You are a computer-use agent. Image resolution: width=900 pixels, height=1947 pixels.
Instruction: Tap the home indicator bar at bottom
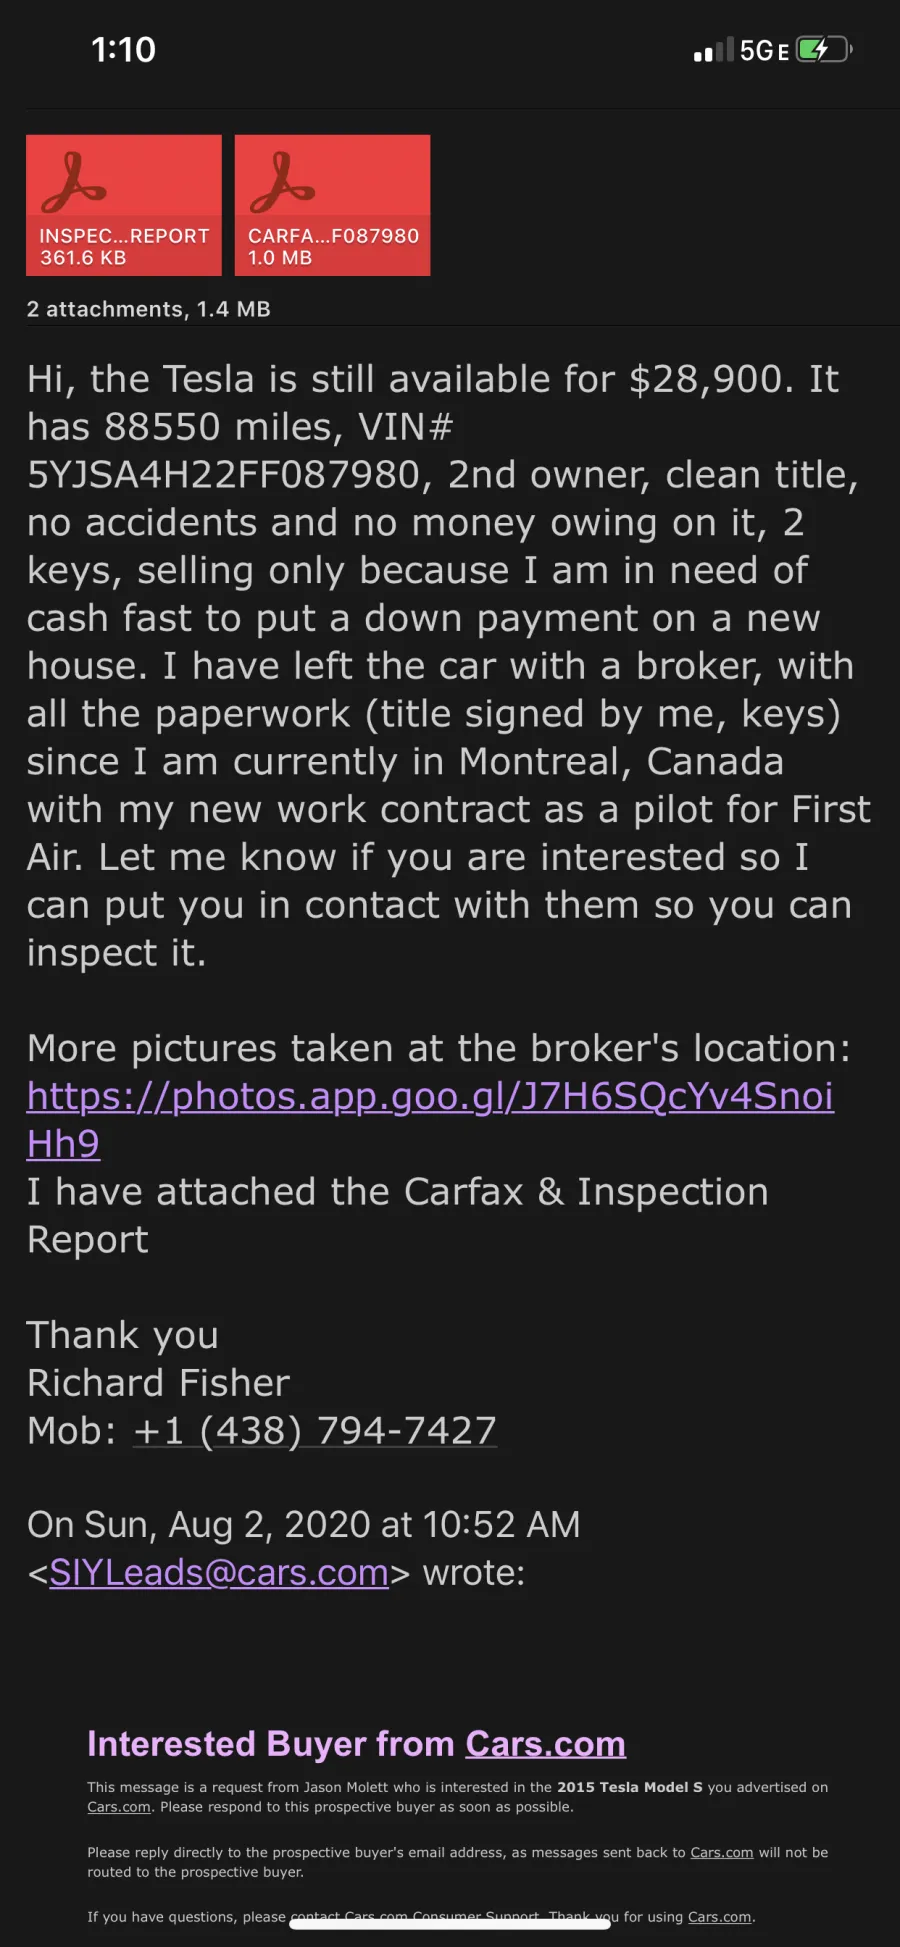pyautogui.click(x=450, y=1923)
